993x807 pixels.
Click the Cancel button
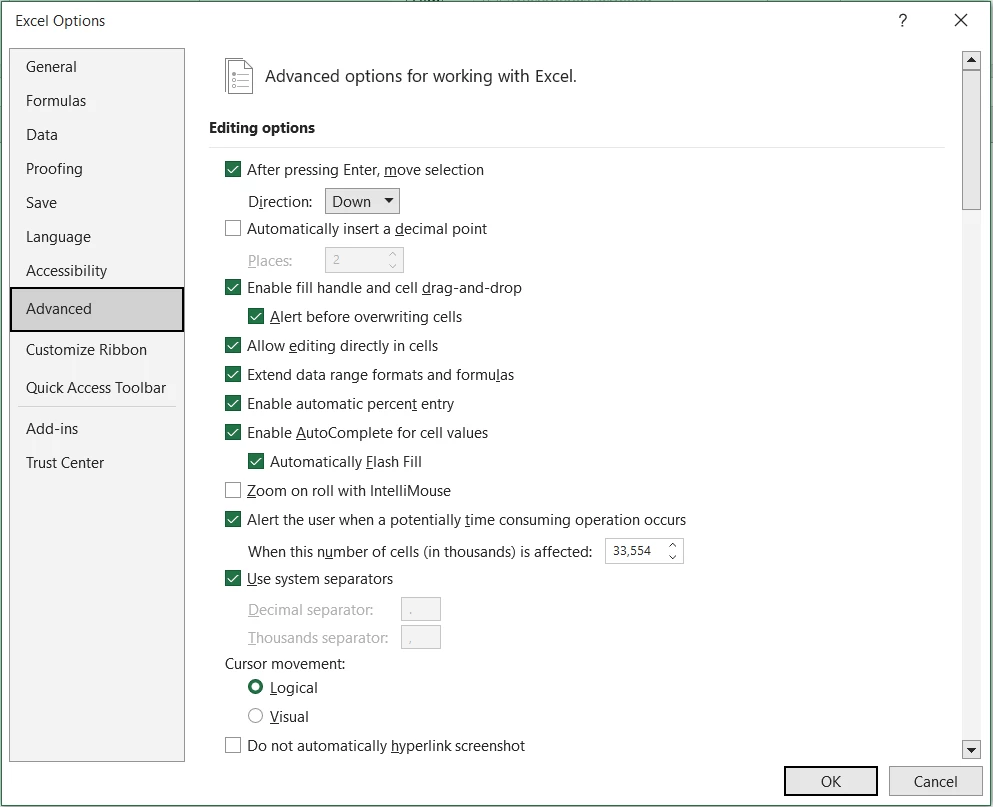[x=935, y=781]
